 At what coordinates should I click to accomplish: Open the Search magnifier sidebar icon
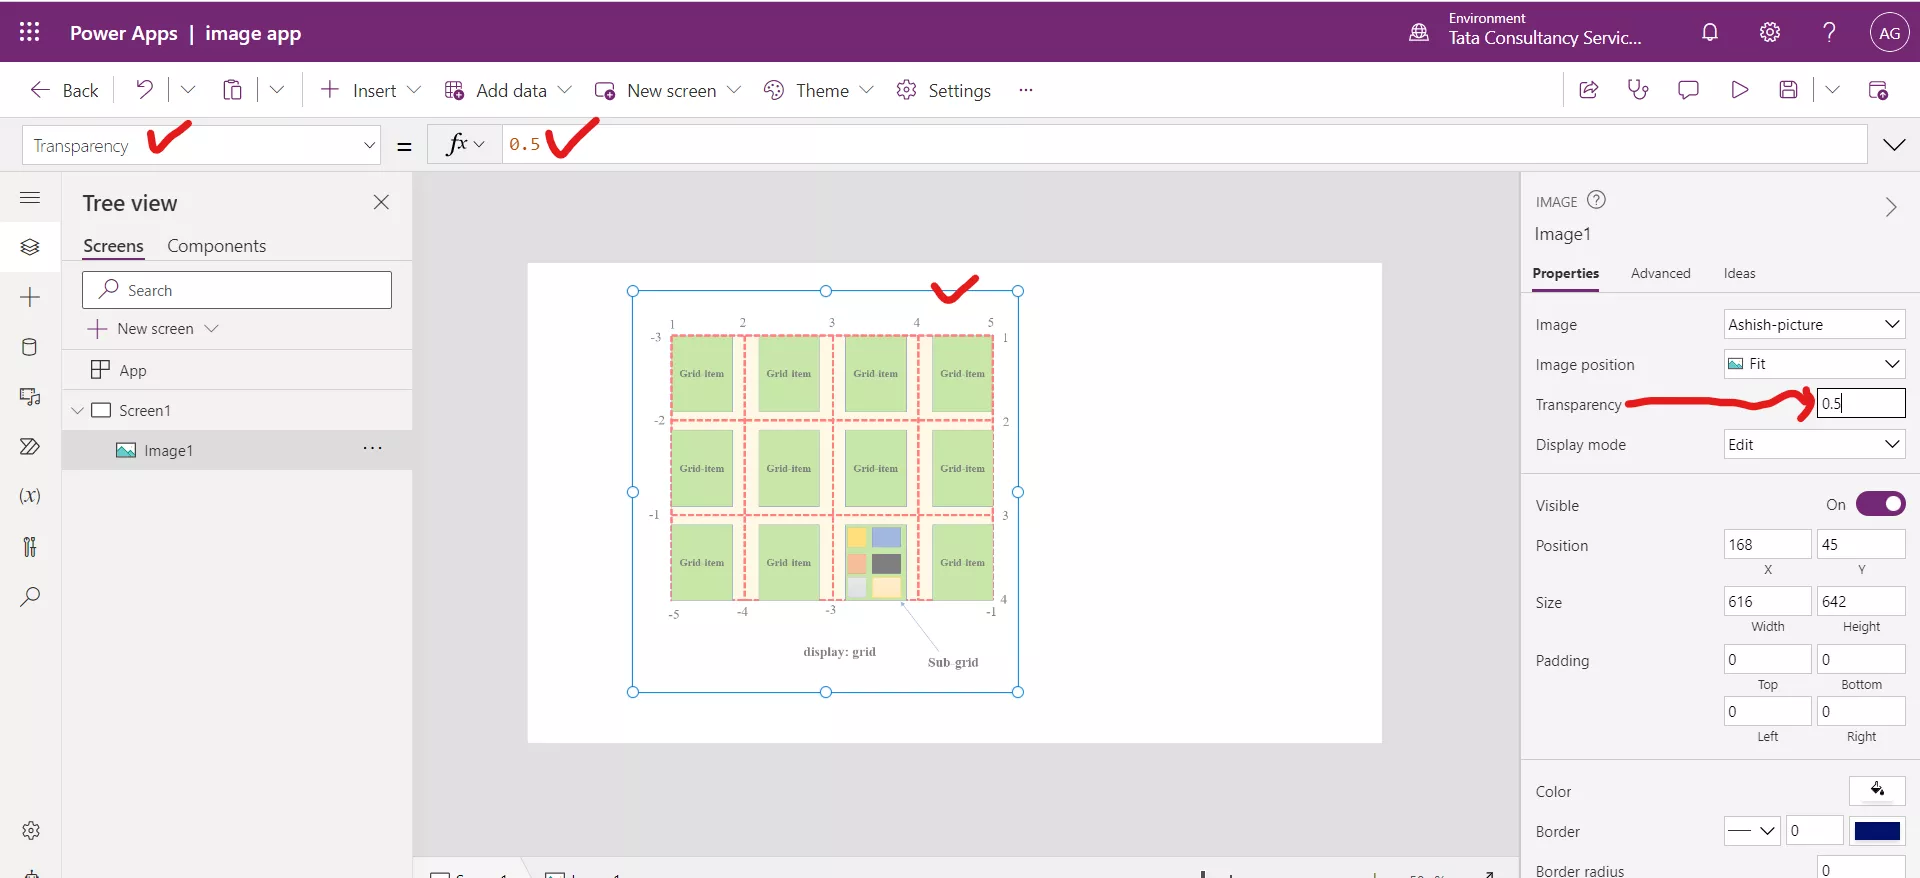30,597
